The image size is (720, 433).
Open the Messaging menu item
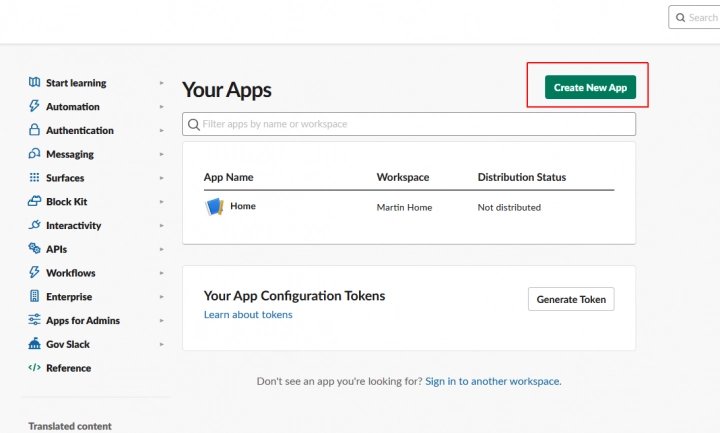(70, 154)
